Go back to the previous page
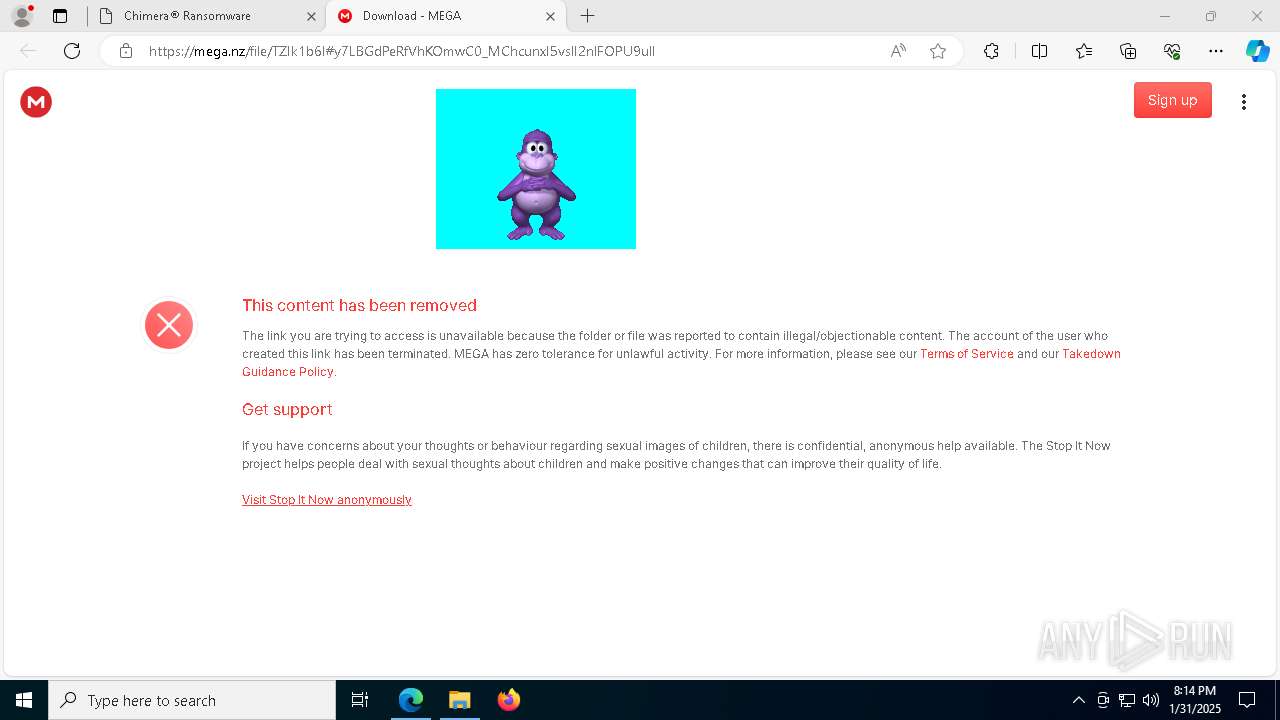Screen dimensions: 1280x720 point(28,51)
